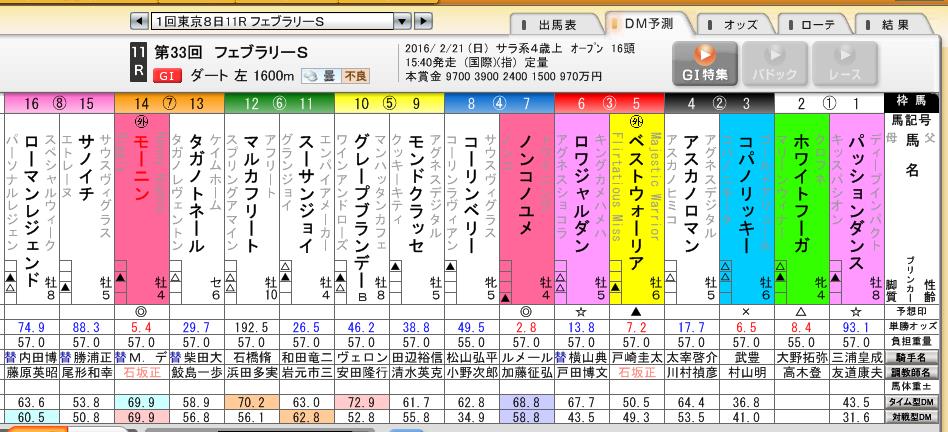Screen dimensions: 948x432
Task: Go to previous race with left arrow button
Action: tap(139, 22)
